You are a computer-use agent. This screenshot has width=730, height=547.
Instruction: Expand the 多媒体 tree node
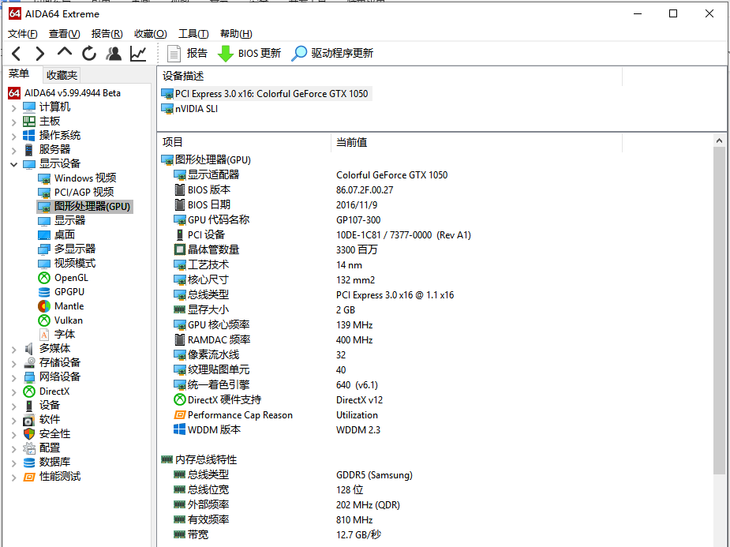[x=14, y=350]
